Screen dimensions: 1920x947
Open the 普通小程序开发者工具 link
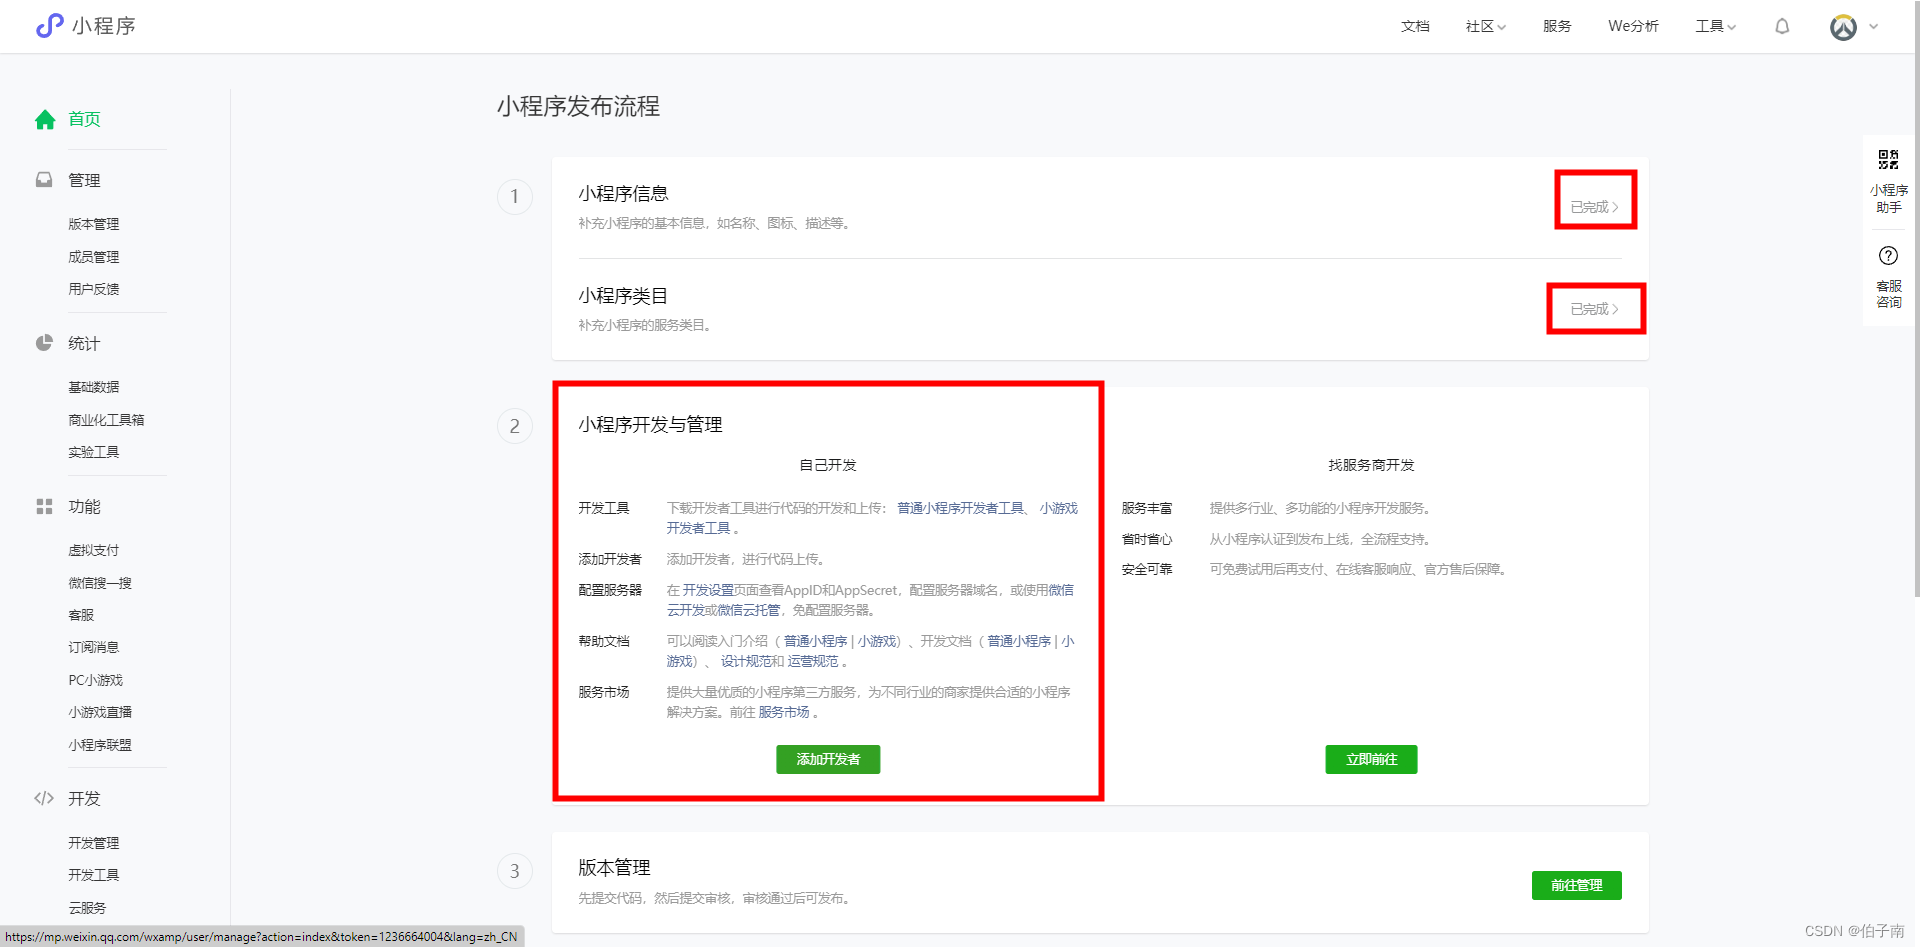pyautogui.click(x=955, y=508)
